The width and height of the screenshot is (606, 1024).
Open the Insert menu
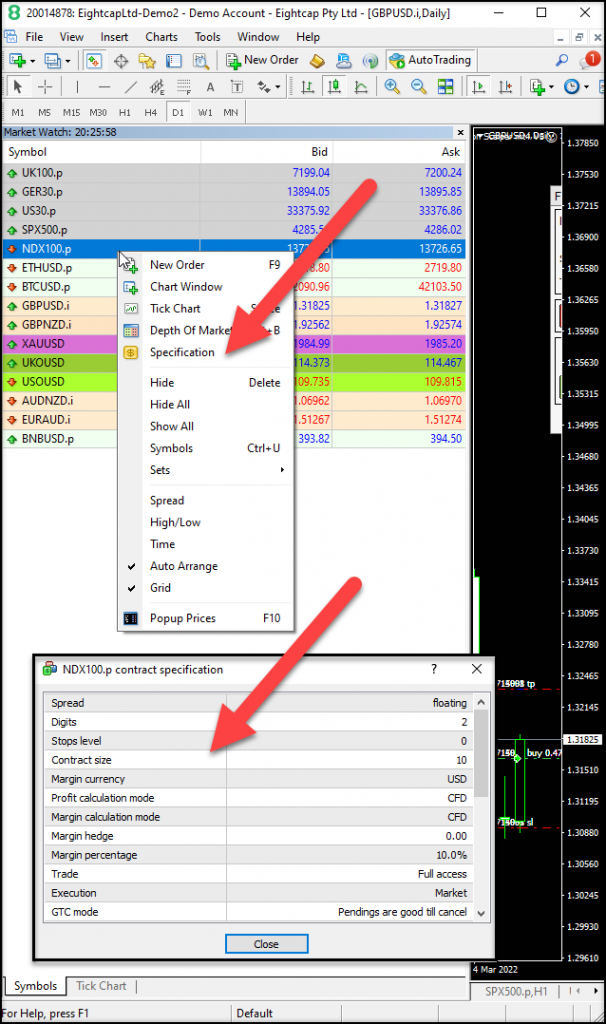[114, 37]
